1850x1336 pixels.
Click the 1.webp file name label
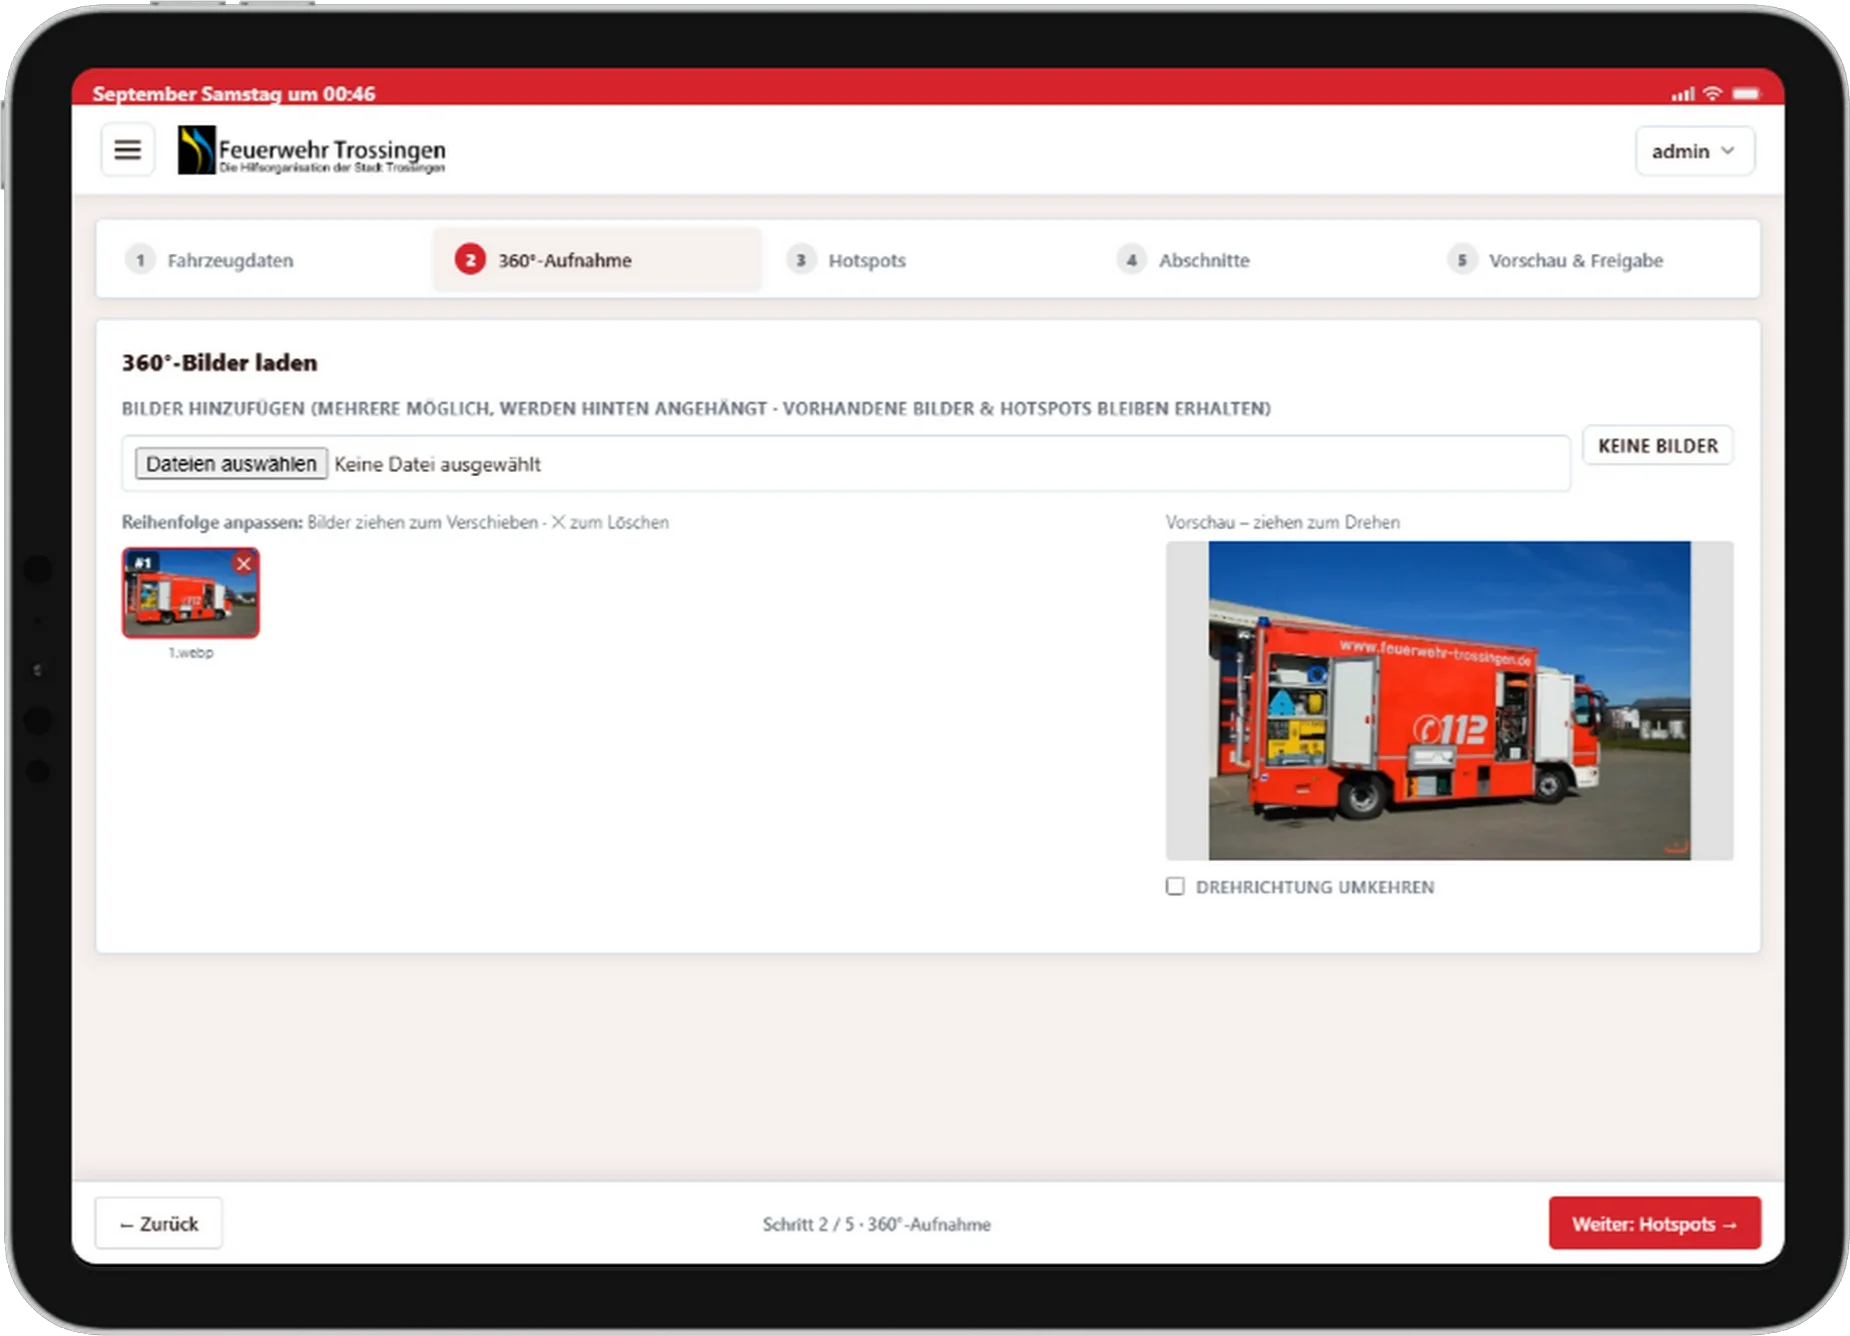point(190,653)
